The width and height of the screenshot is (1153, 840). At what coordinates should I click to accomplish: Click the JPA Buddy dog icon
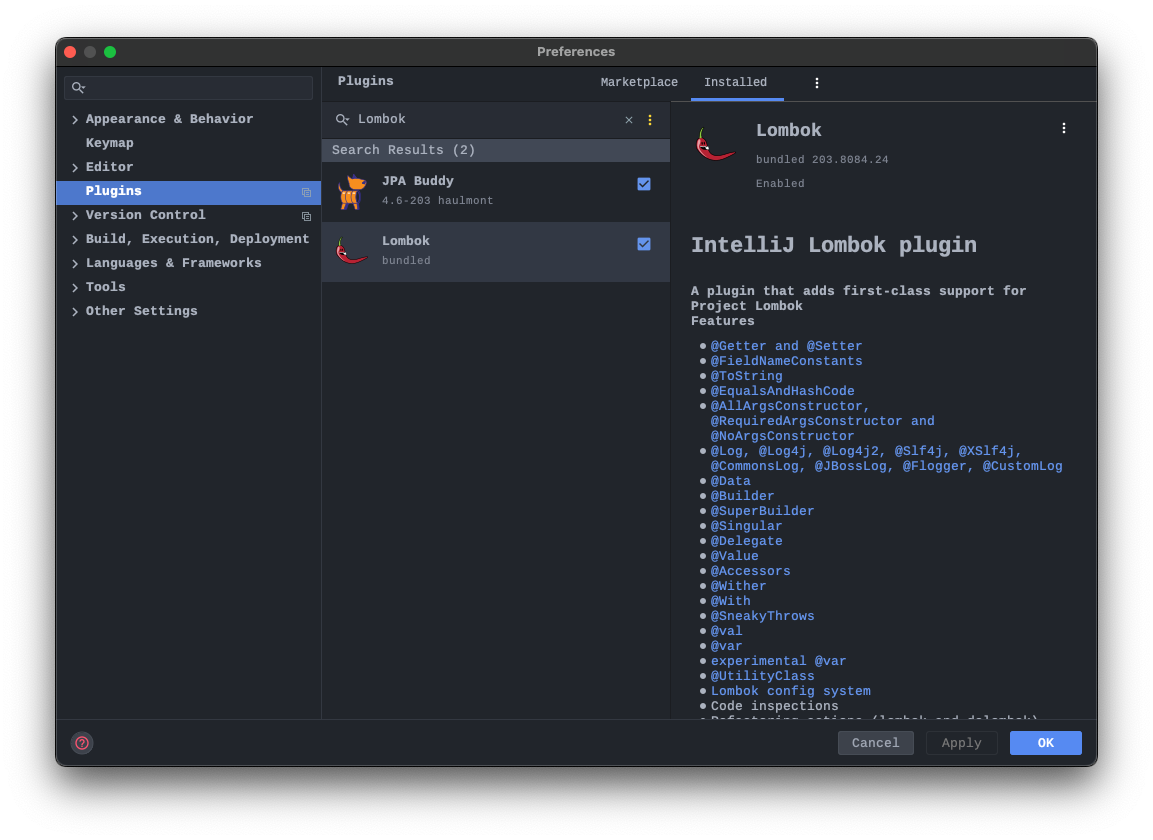click(352, 191)
